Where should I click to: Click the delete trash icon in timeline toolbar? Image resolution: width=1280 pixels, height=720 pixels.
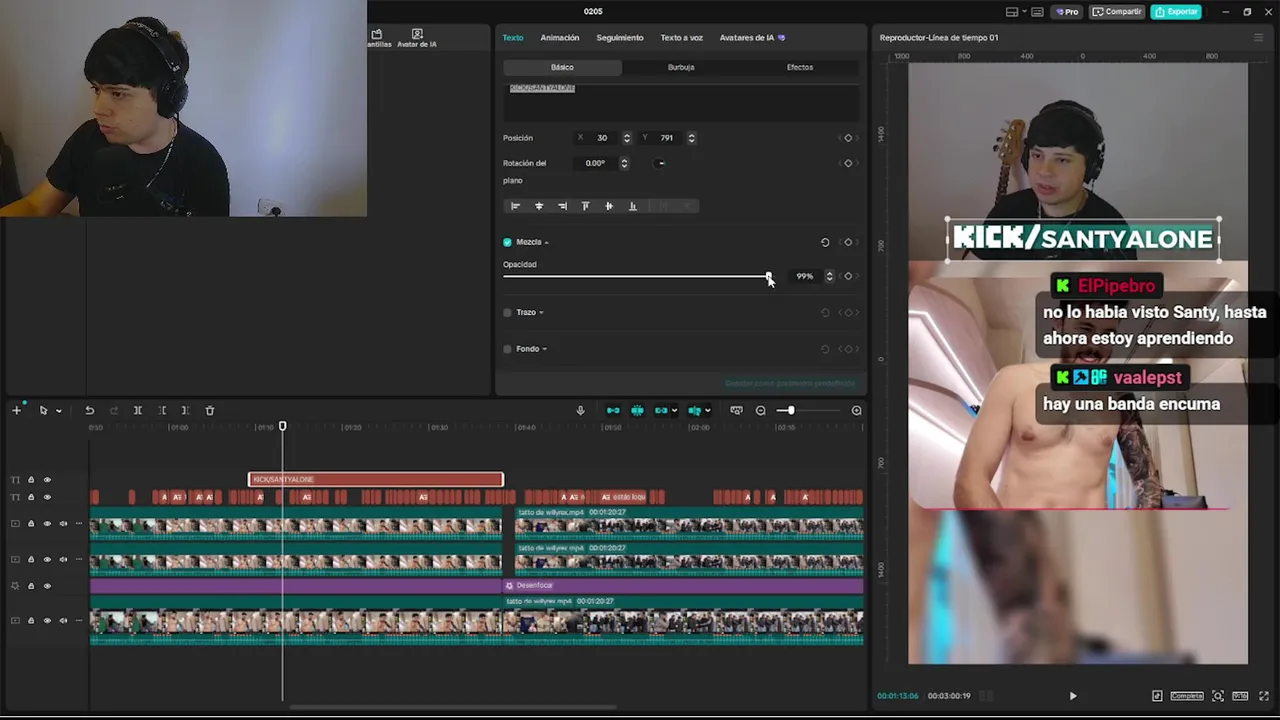[210, 410]
